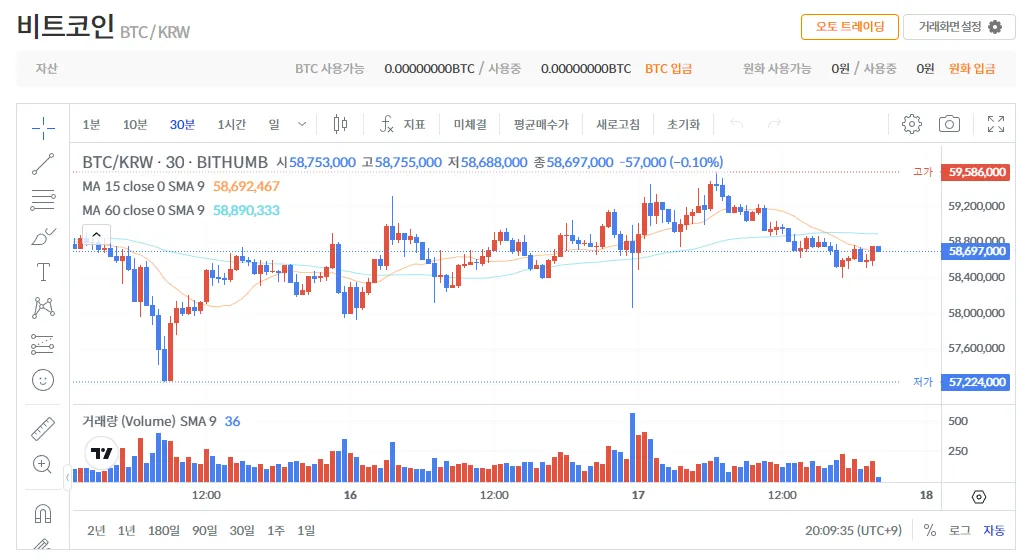Open the fx indicators menu

click(x=403, y=124)
